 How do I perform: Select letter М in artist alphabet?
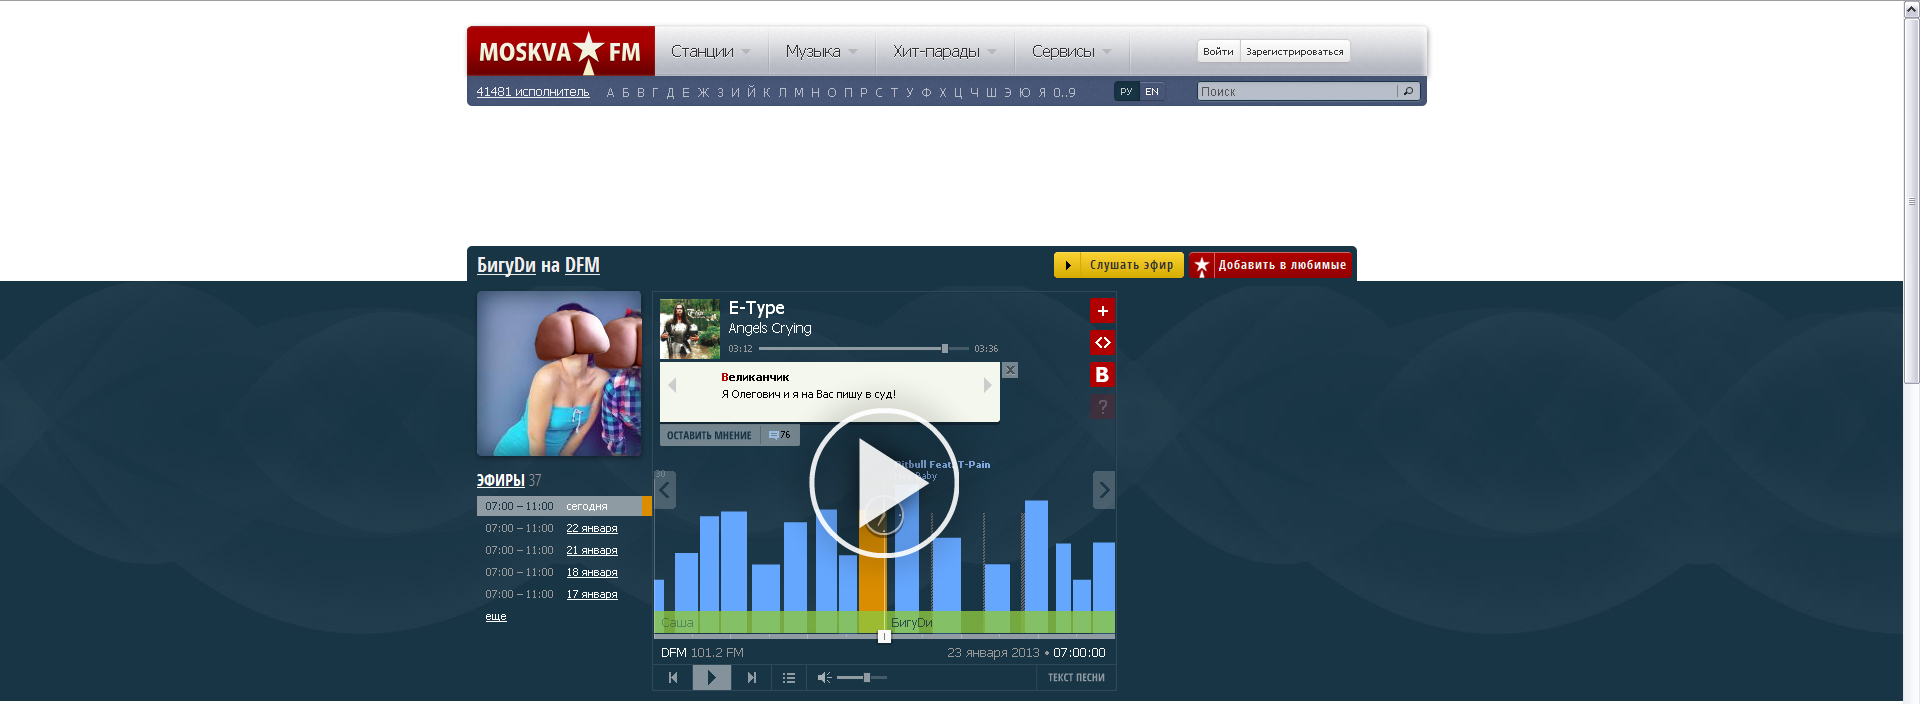[799, 92]
